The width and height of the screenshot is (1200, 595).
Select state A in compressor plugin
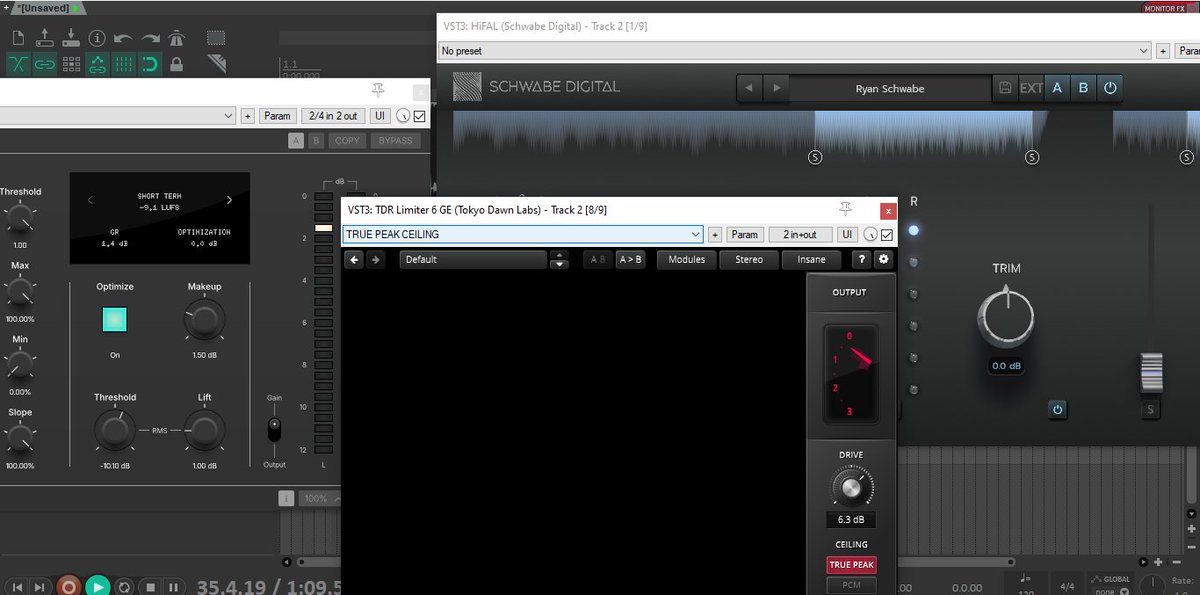point(296,141)
